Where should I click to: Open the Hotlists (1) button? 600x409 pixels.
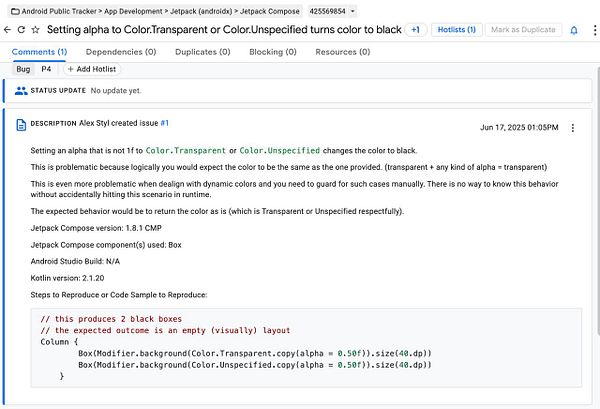[457, 29]
